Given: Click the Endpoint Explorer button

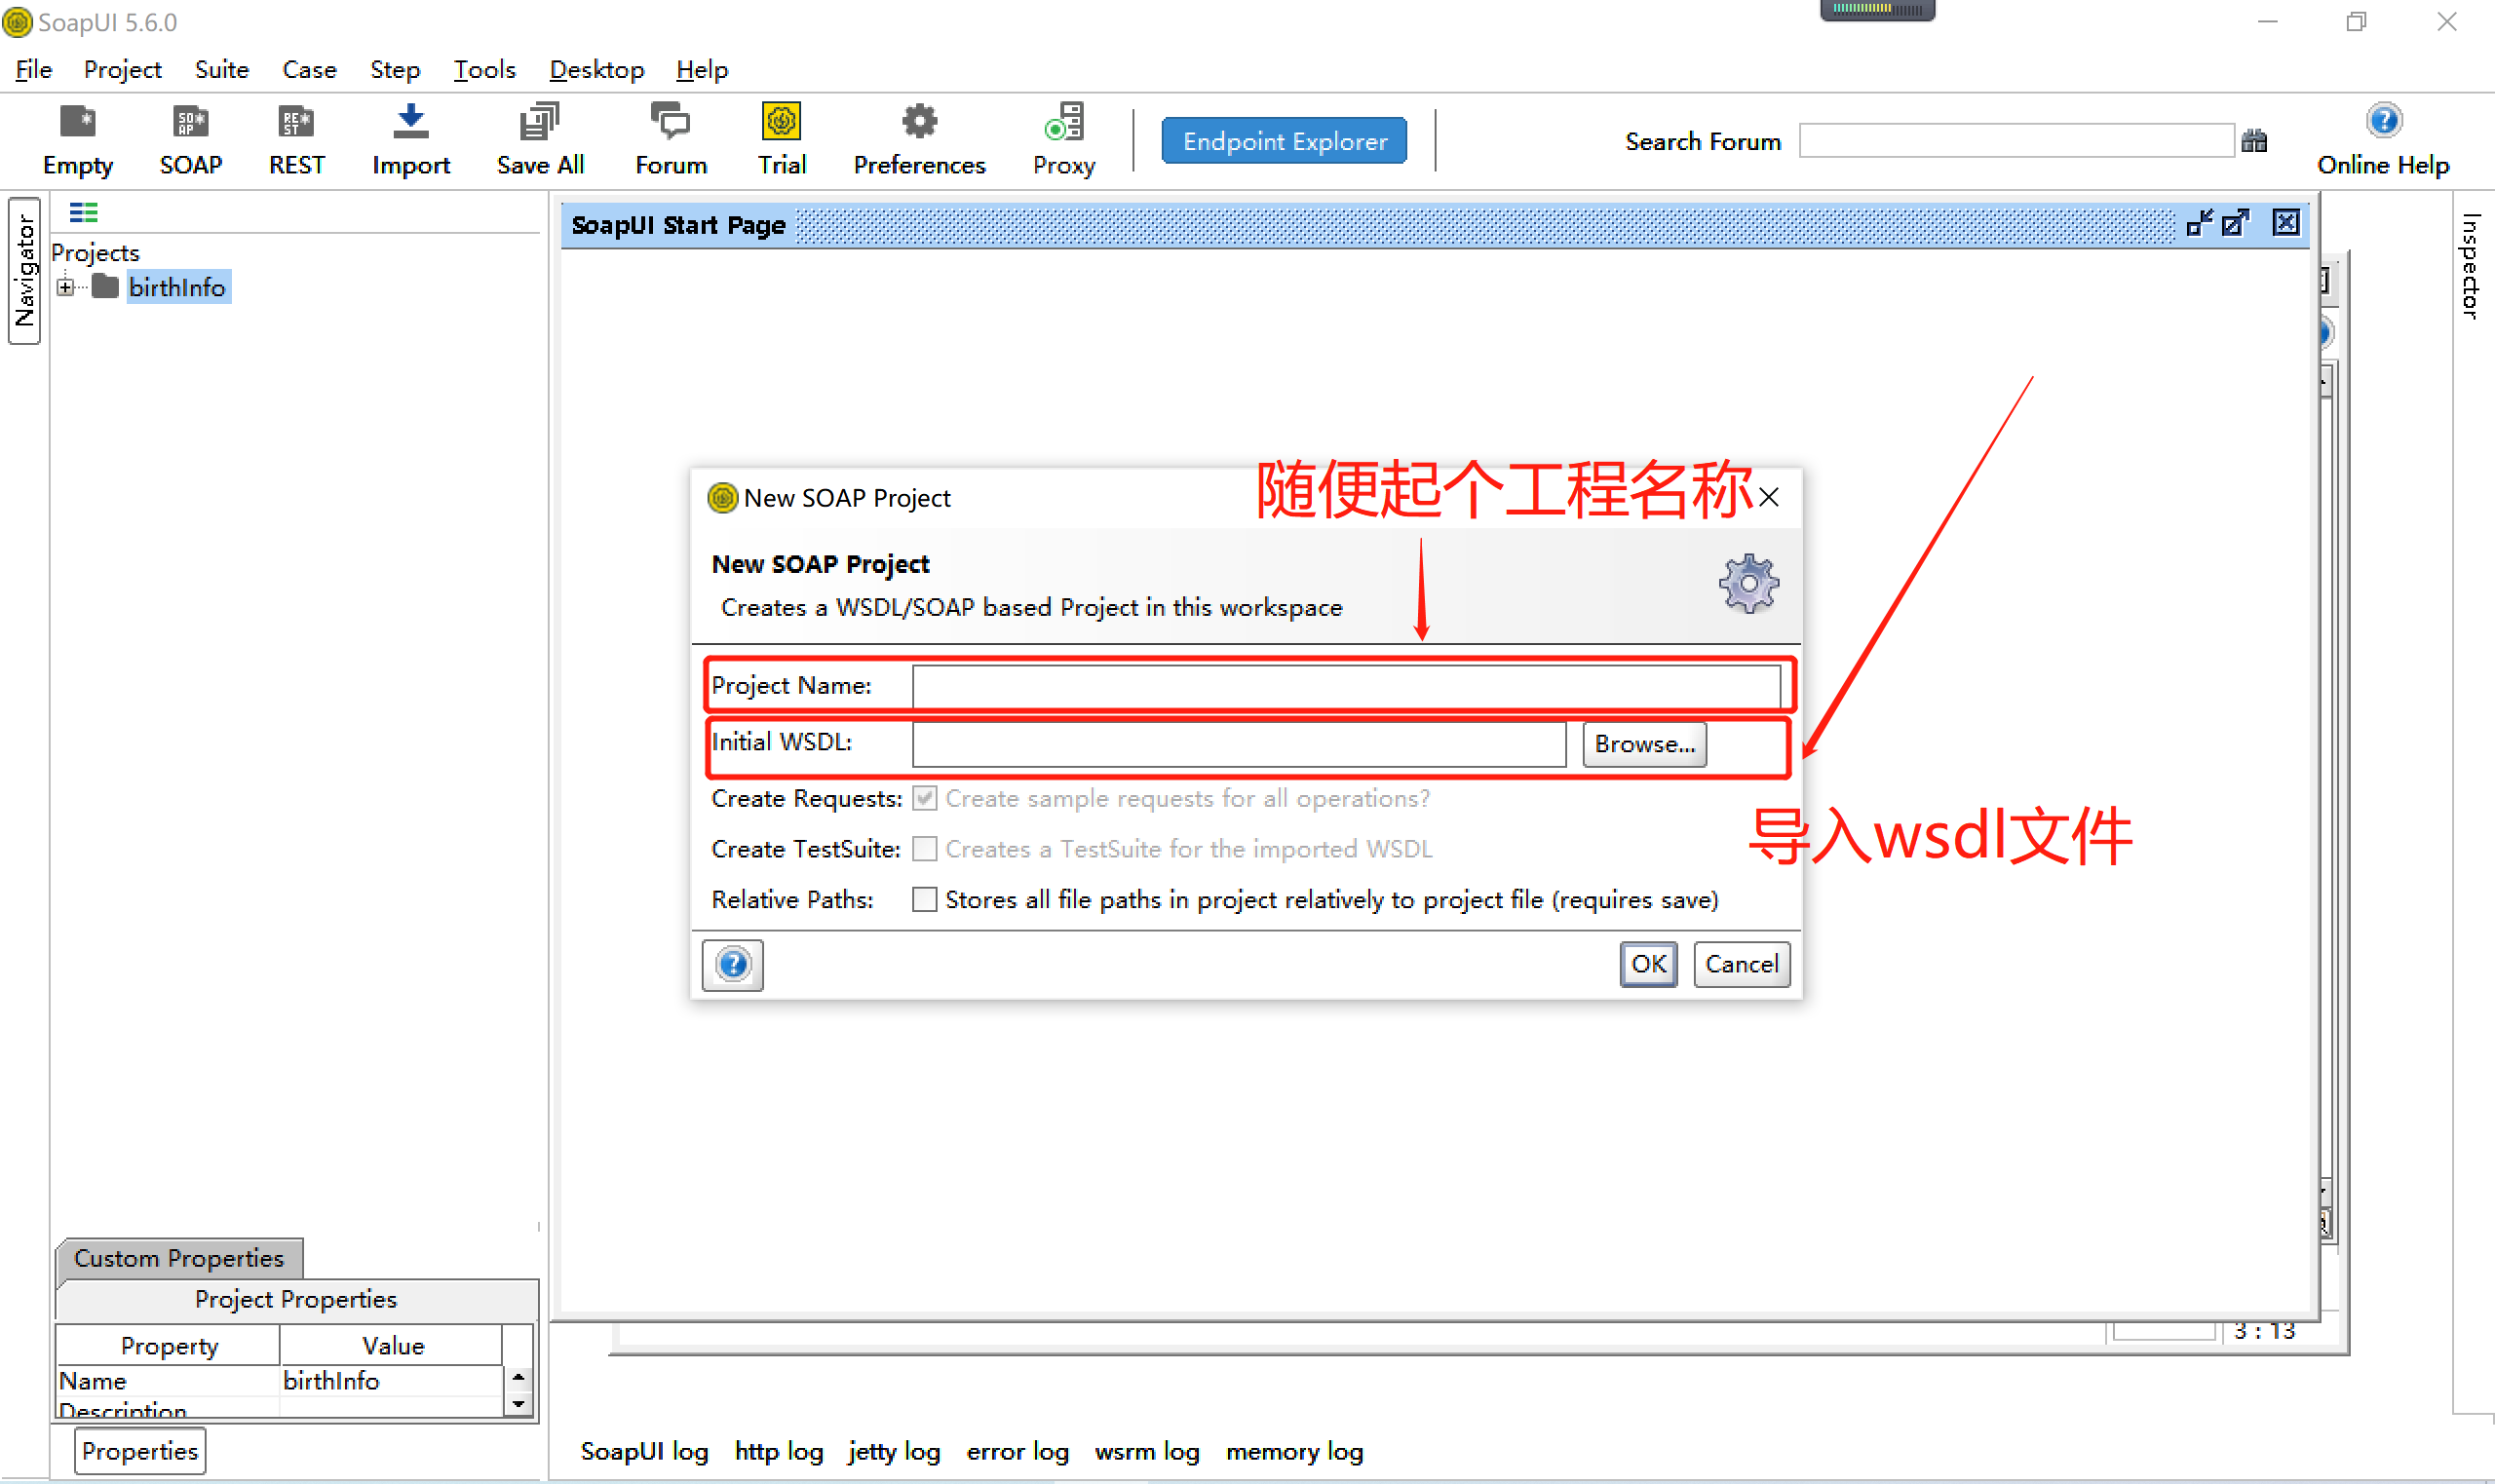Looking at the screenshot, I should (1284, 141).
